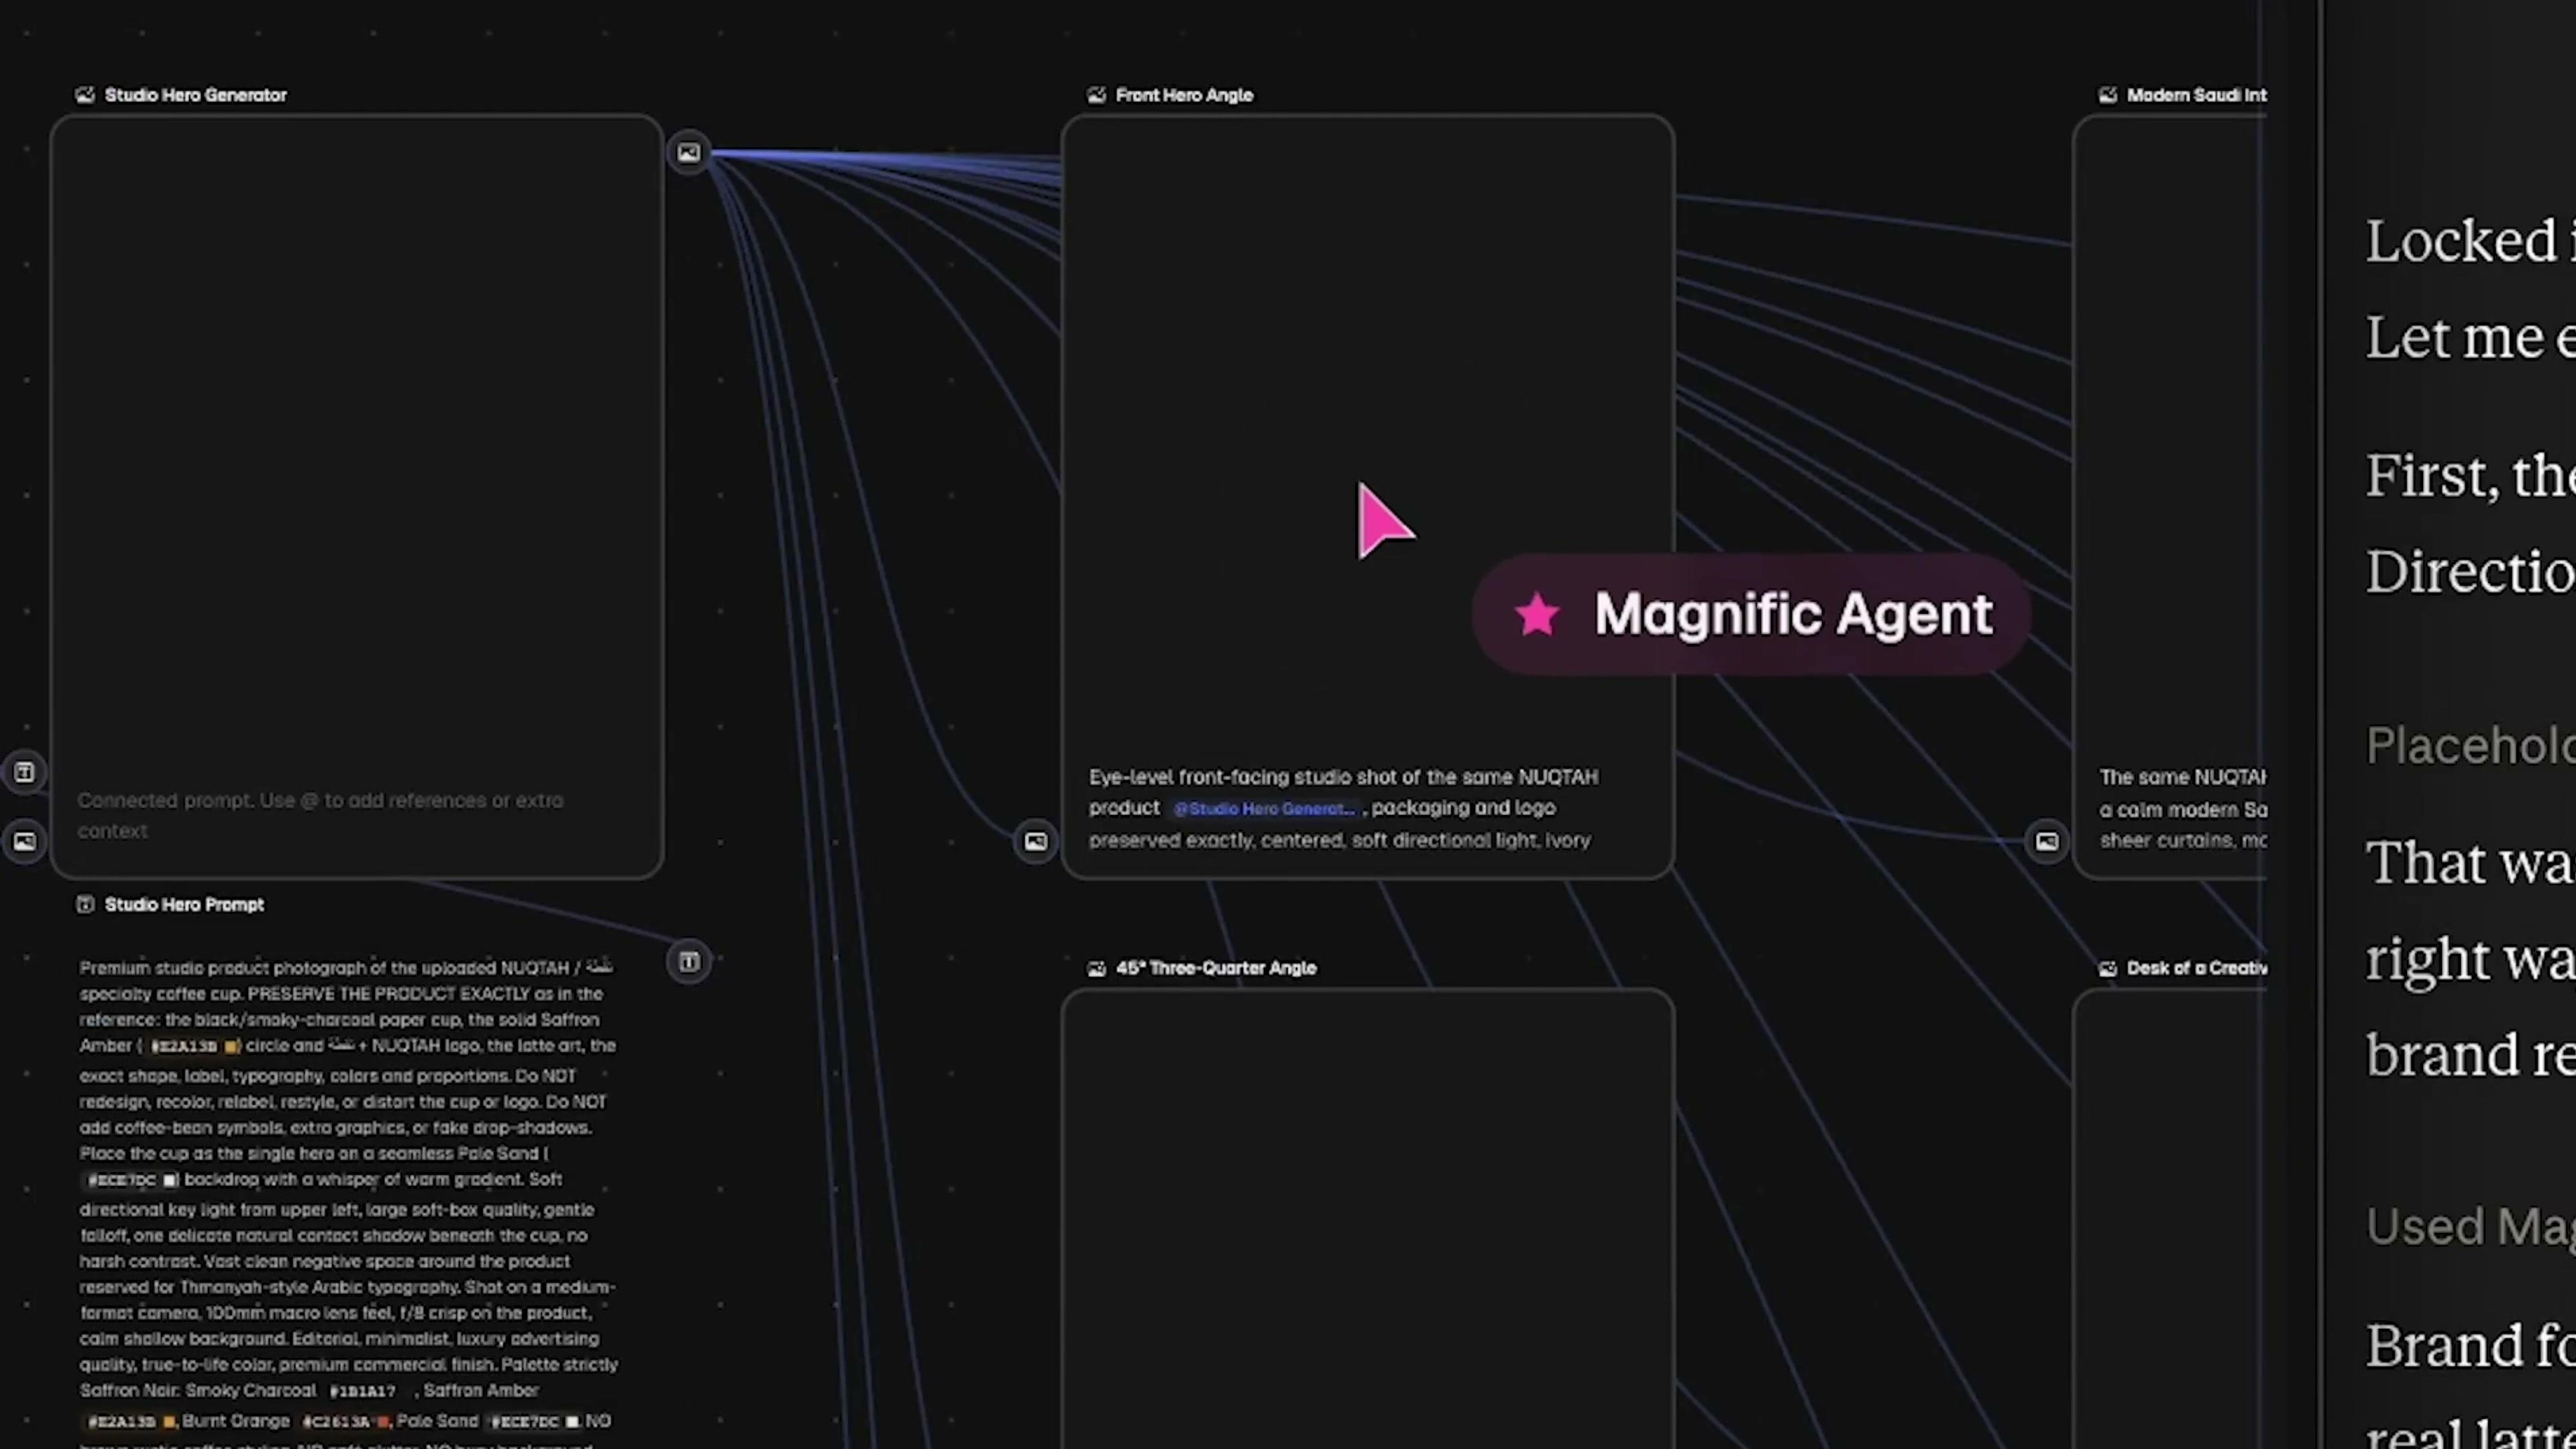Click the Front Hero Angle image input port
This screenshot has width=2576, height=1449.
click(x=1035, y=841)
